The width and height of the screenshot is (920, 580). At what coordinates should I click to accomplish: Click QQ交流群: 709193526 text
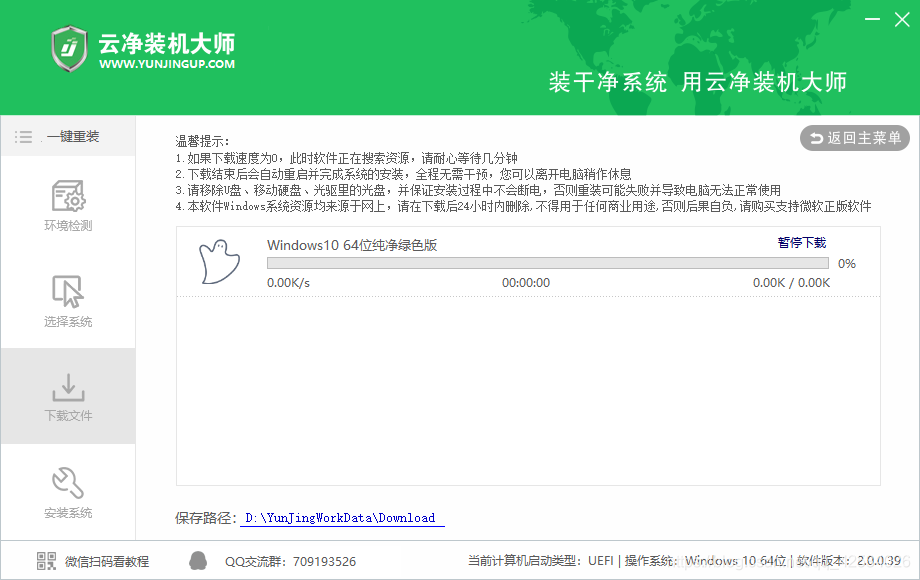point(290,562)
